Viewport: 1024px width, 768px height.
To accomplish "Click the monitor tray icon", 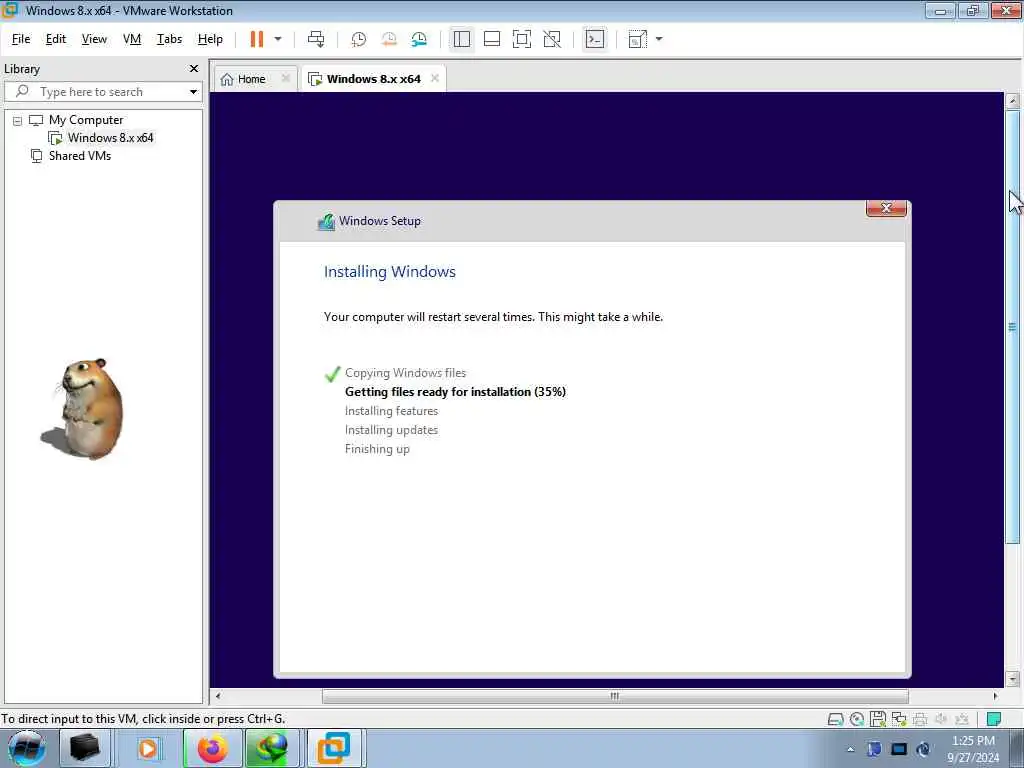I will 899,749.
